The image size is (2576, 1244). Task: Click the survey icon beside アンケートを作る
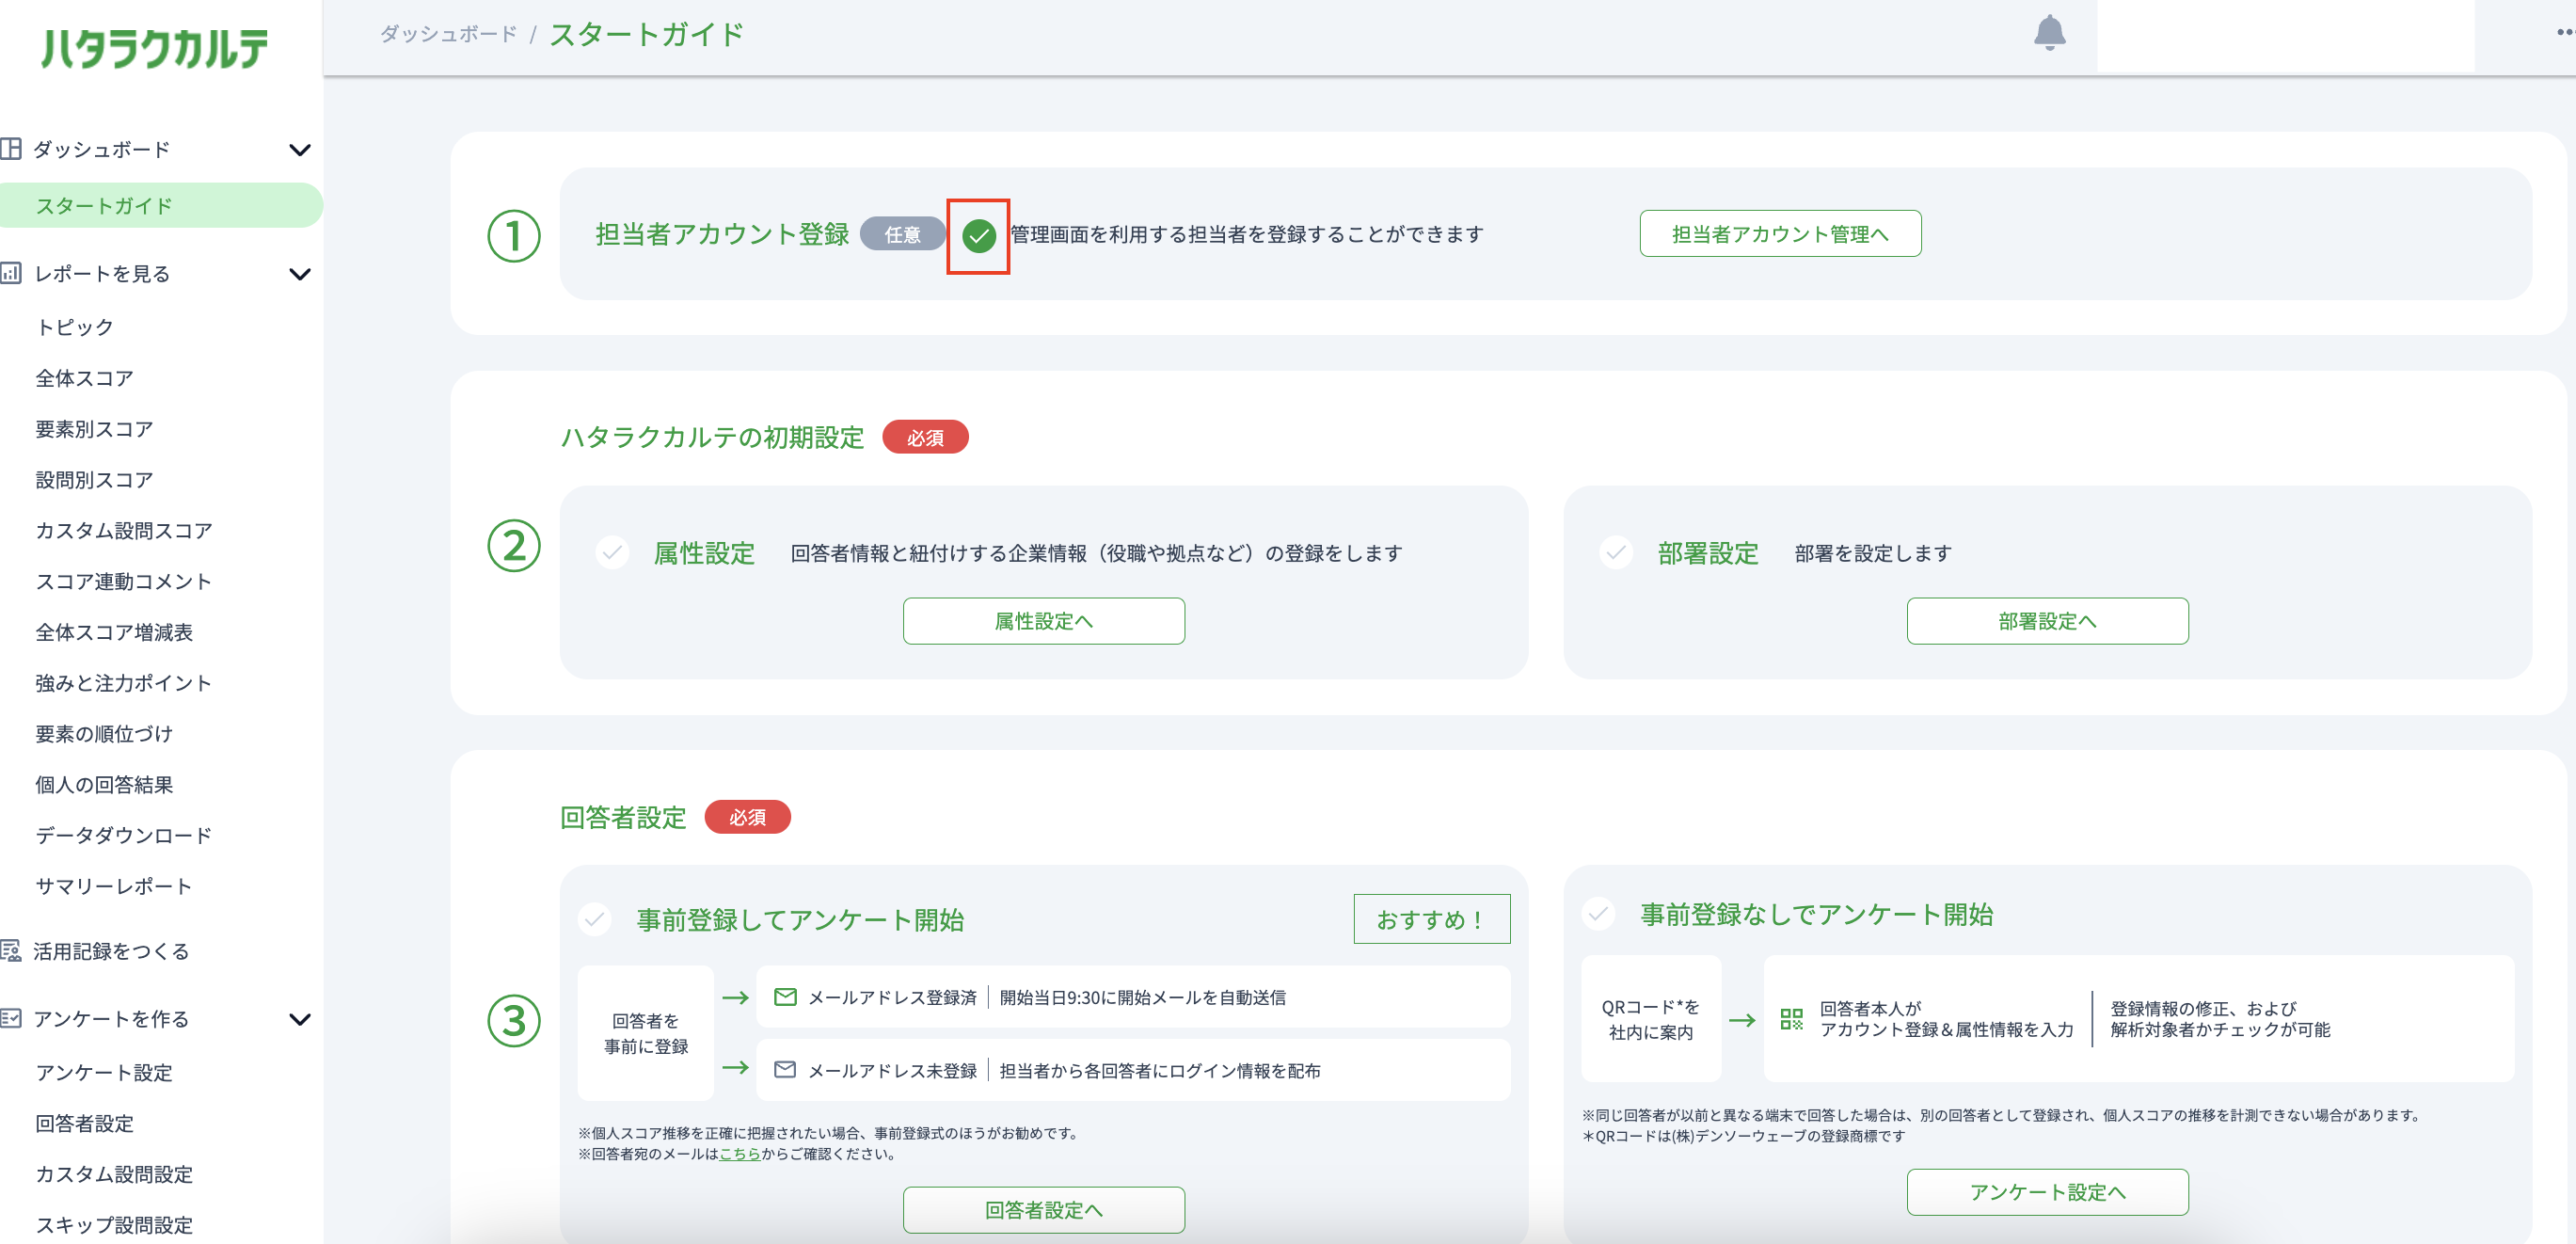[x=11, y=1018]
